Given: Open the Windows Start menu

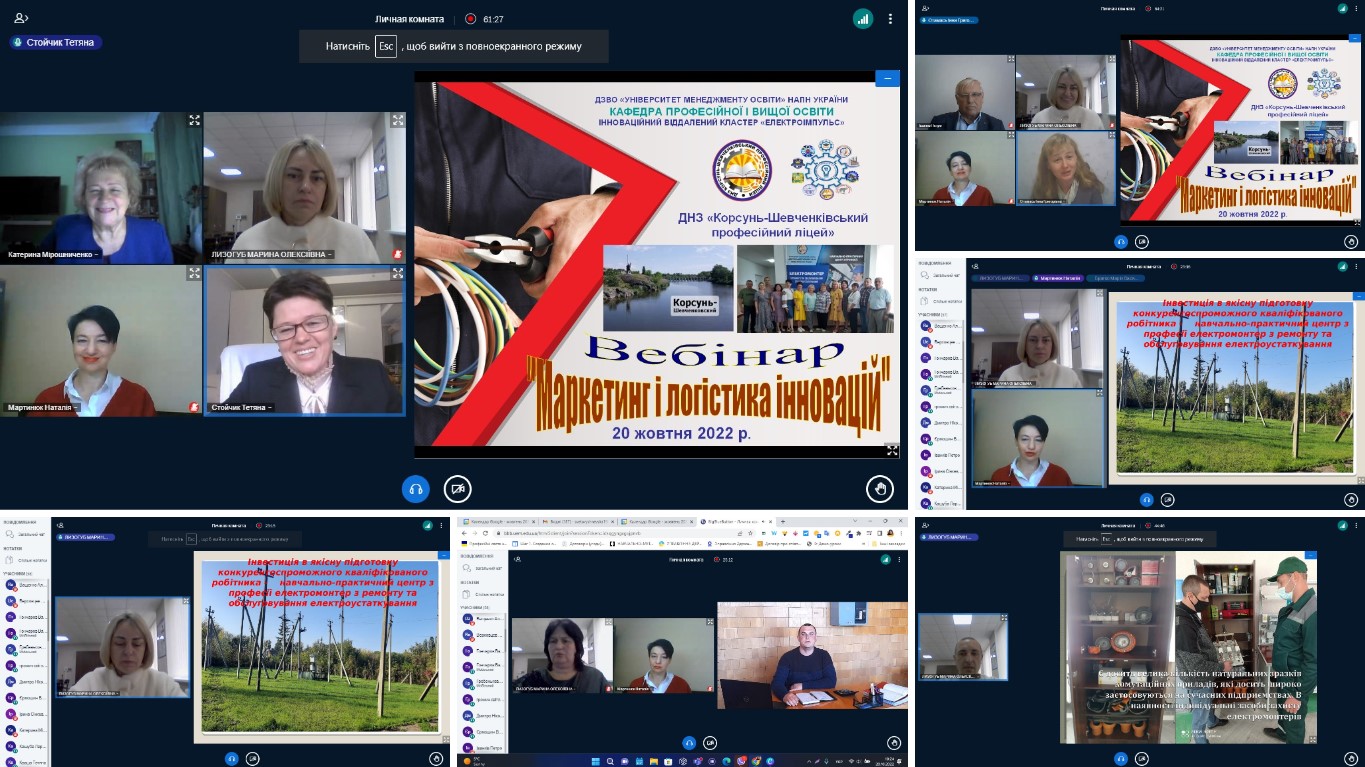Looking at the screenshot, I should [595, 761].
